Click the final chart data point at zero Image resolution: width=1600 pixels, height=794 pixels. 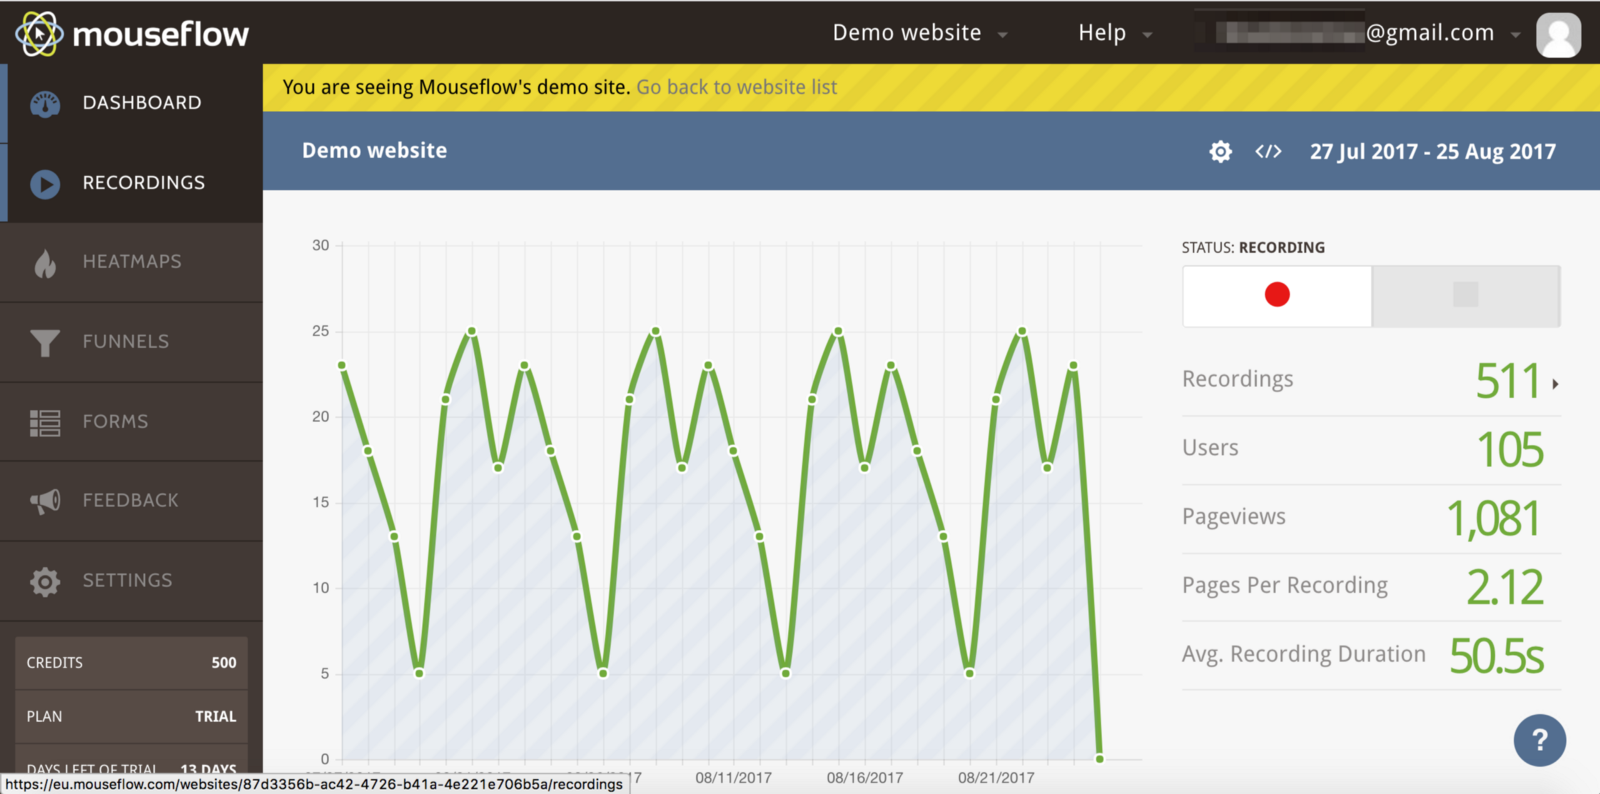click(x=1100, y=759)
